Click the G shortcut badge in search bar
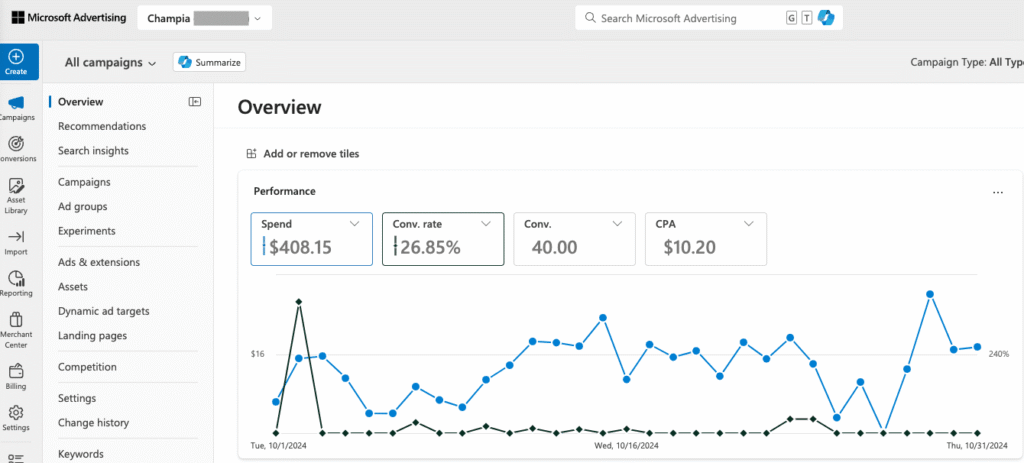 (792, 18)
